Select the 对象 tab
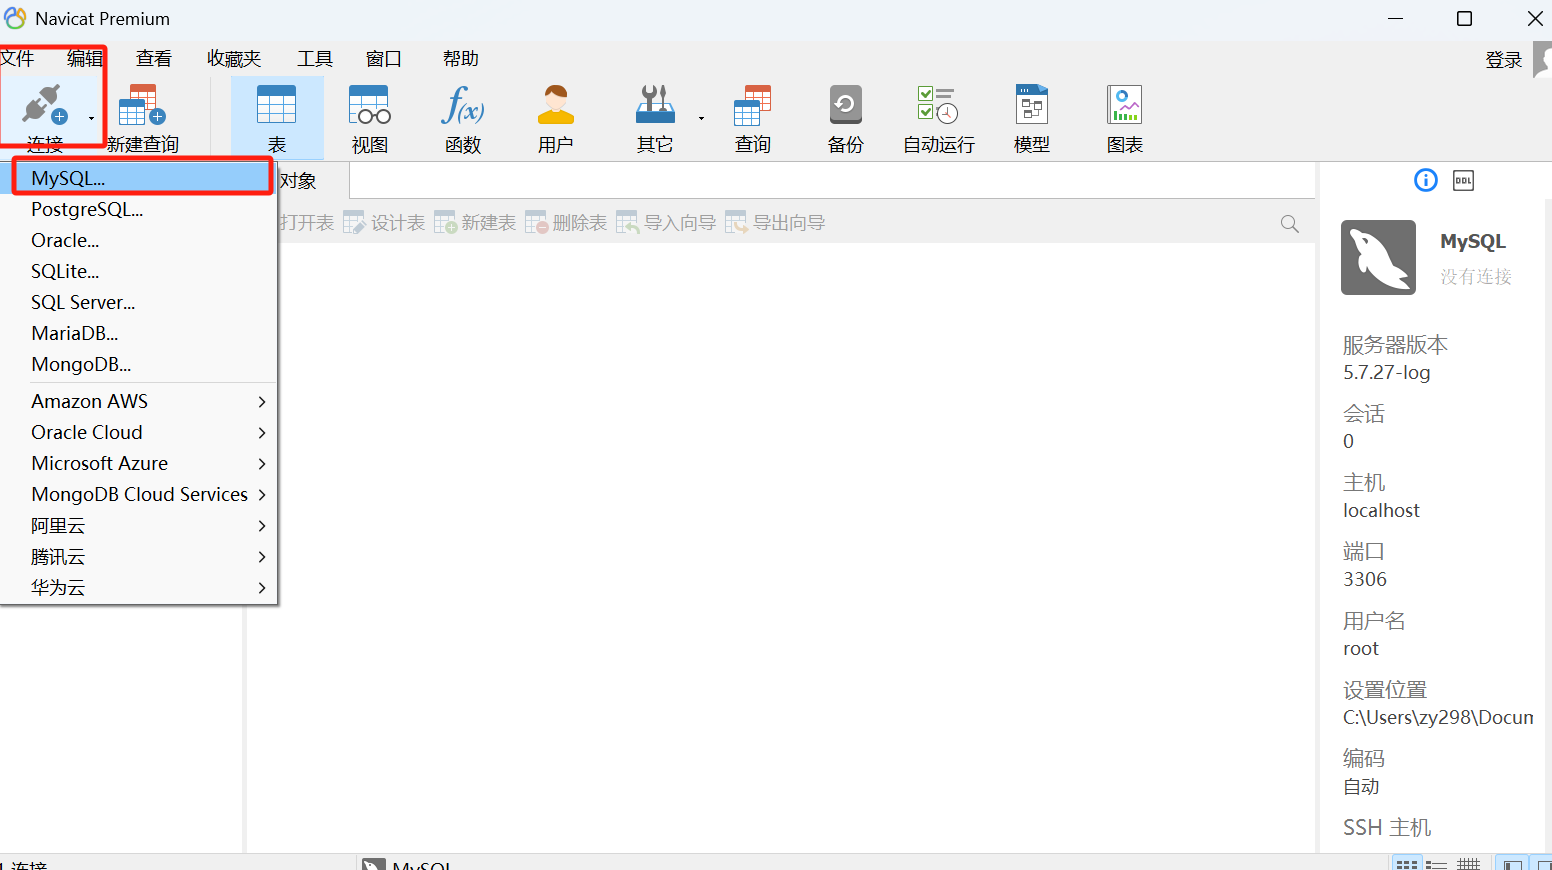The width and height of the screenshot is (1552, 870). pyautogui.click(x=300, y=181)
